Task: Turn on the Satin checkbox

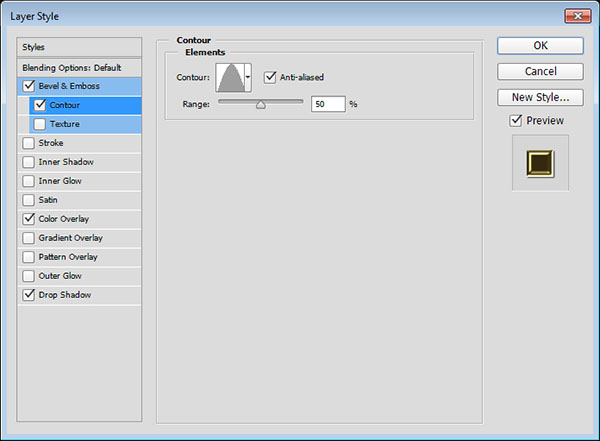Action: click(x=27, y=200)
